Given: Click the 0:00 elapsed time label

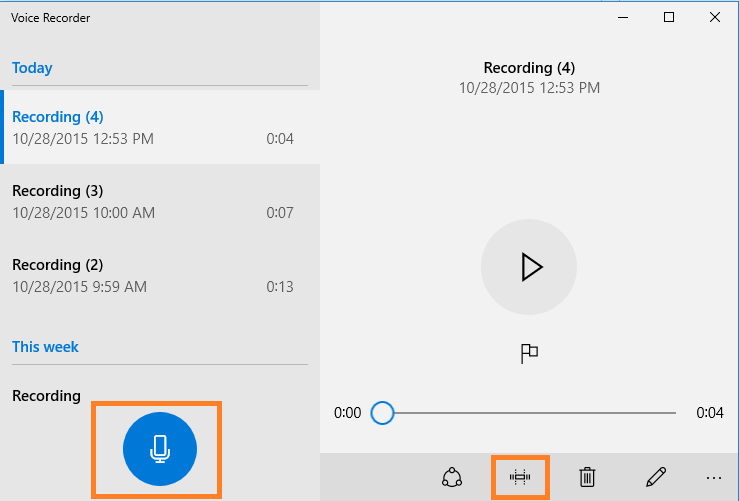Looking at the screenshot, I should click(347, 413).
